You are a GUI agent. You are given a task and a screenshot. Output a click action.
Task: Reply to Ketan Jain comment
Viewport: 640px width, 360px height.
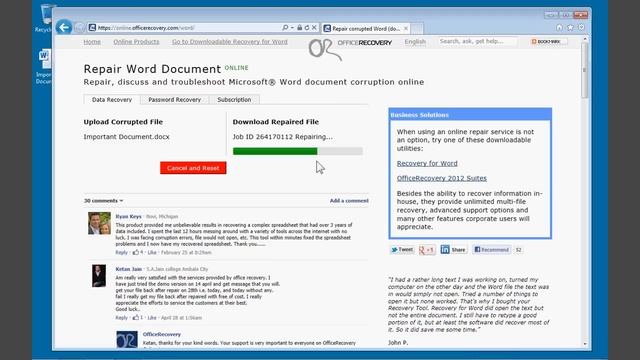tap(121, 318)
